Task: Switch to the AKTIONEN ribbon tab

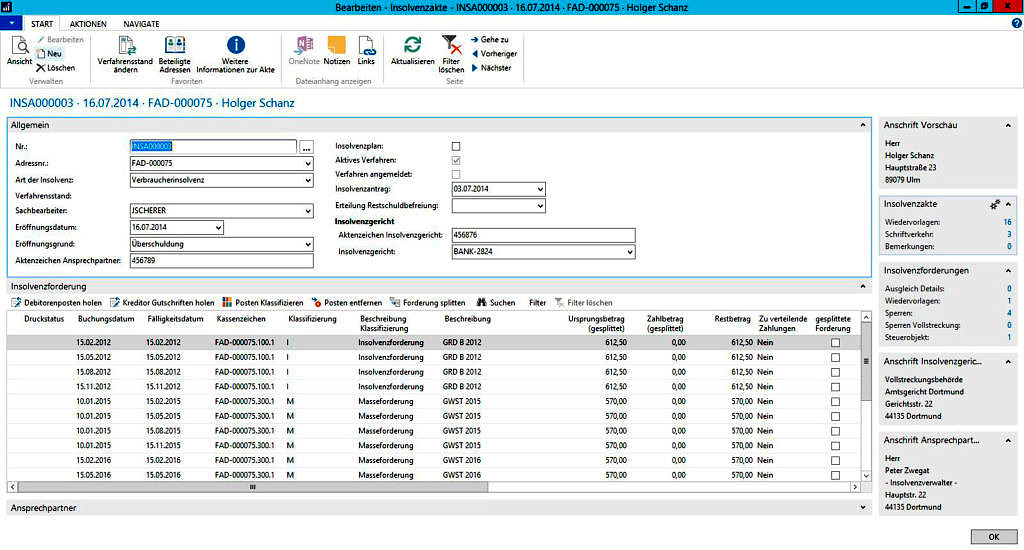Action: pyautogui.click(x=88, y=23)
